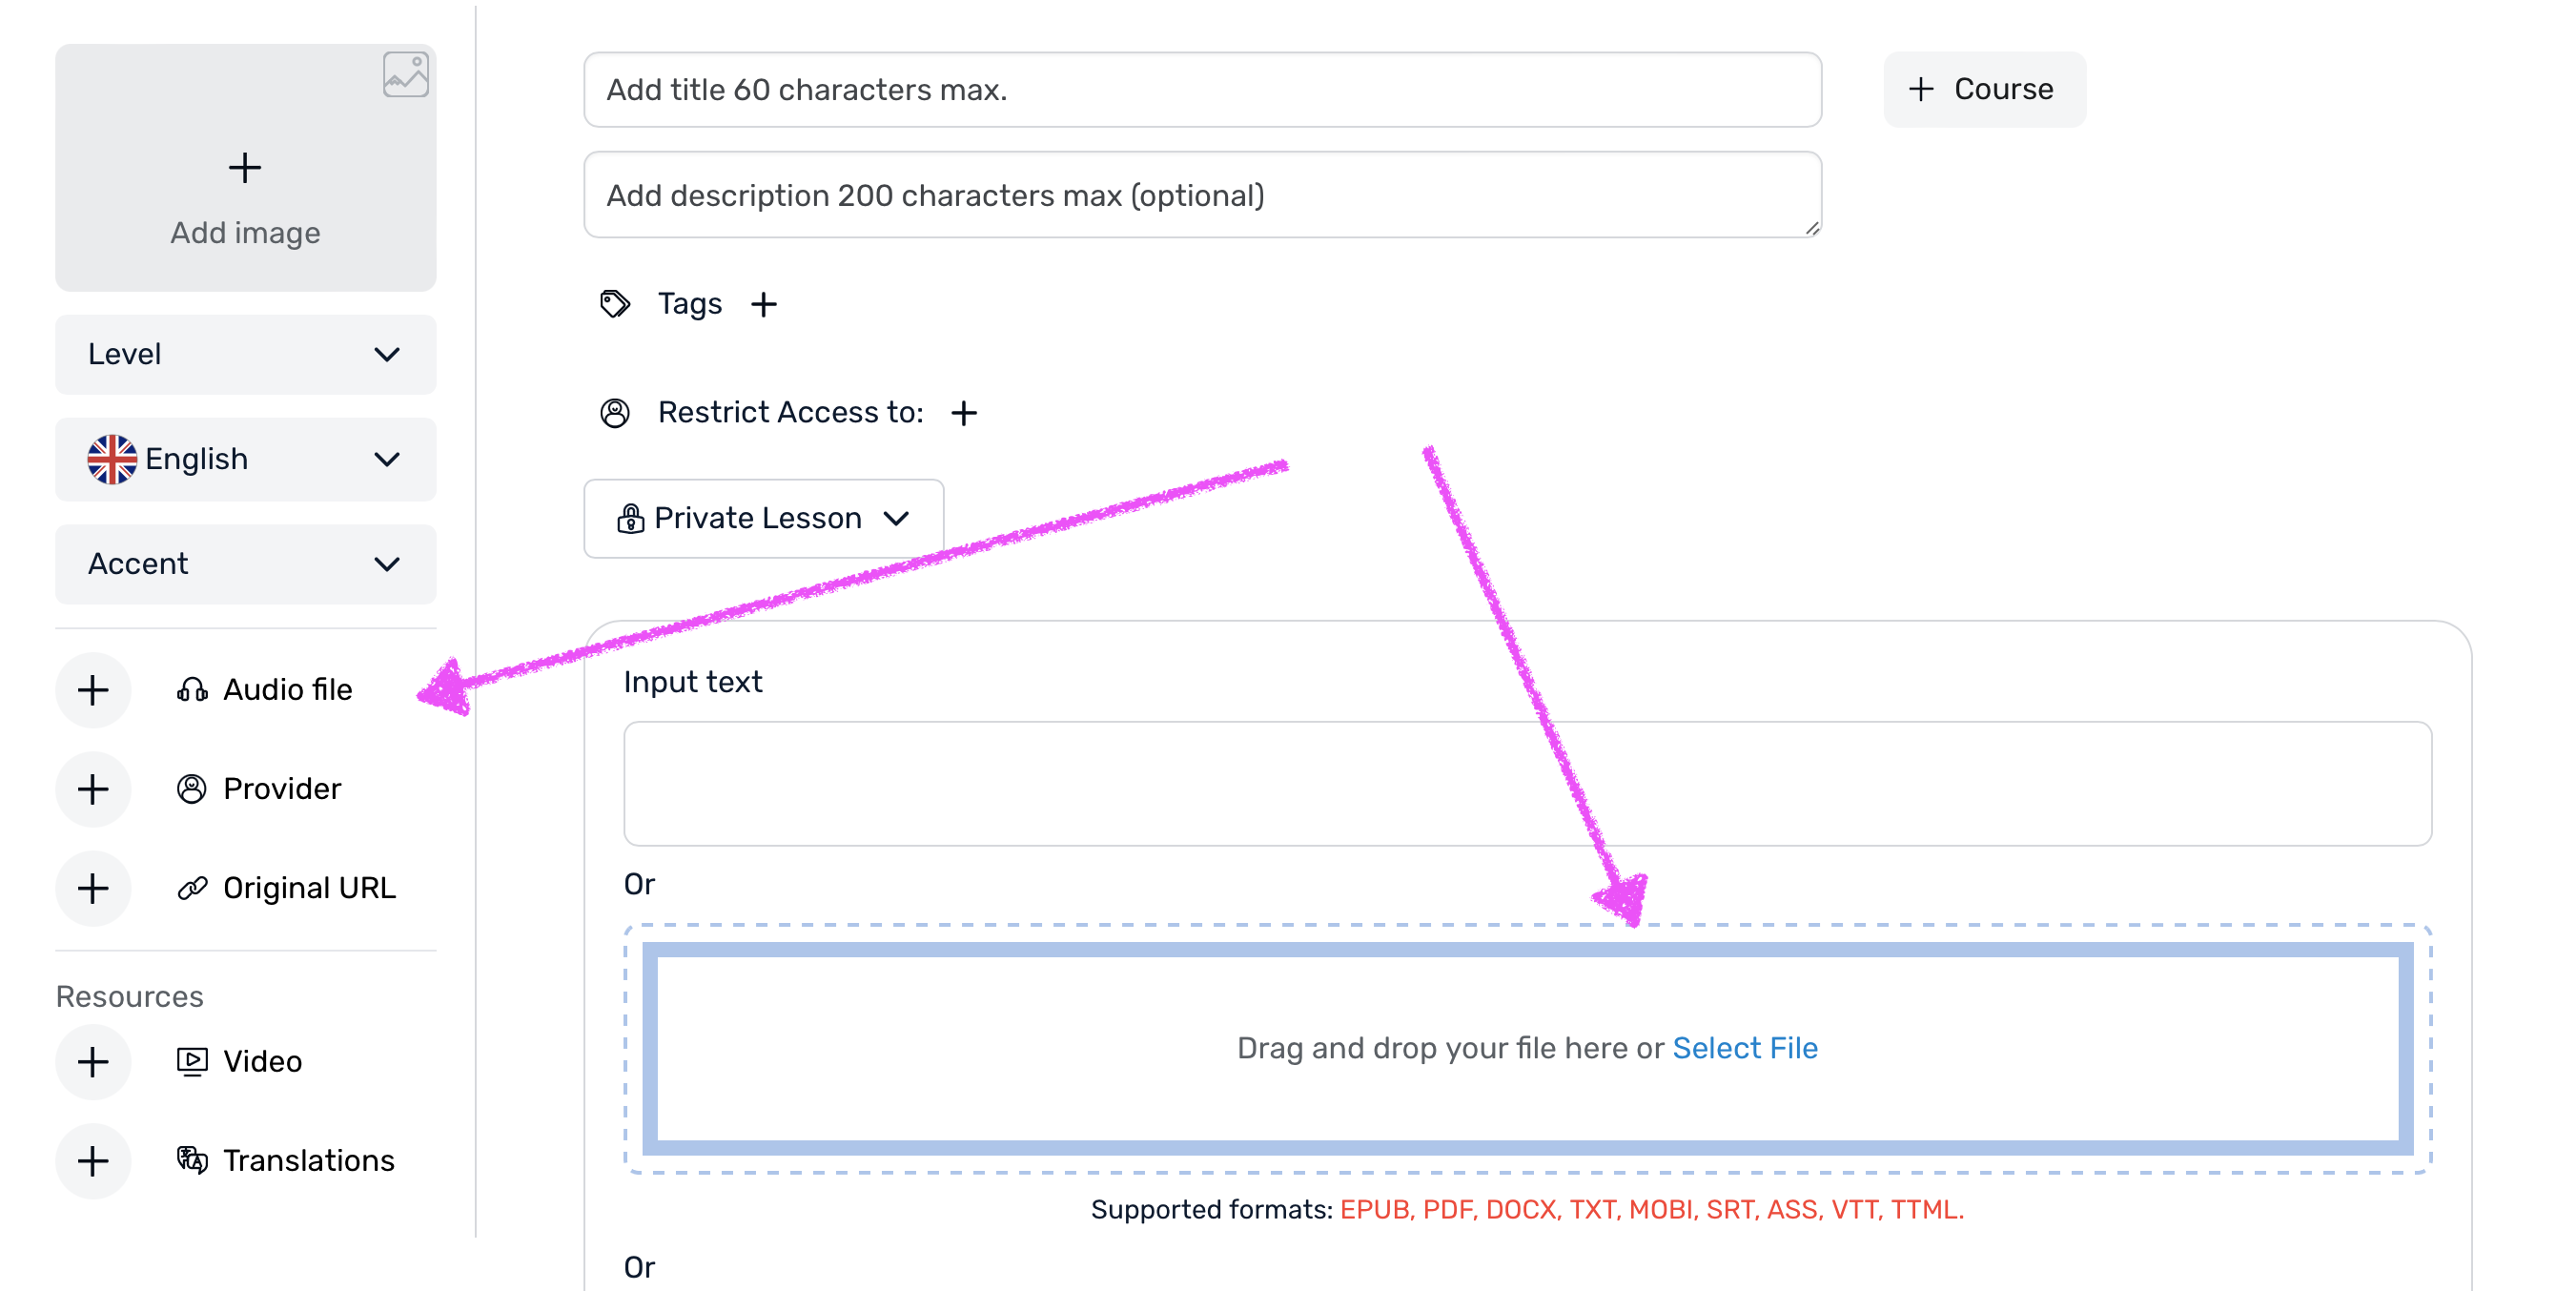The height and width of the screenshot is (1291, 2576).
Task: Expand the English language selector
Action: point(246,459)
